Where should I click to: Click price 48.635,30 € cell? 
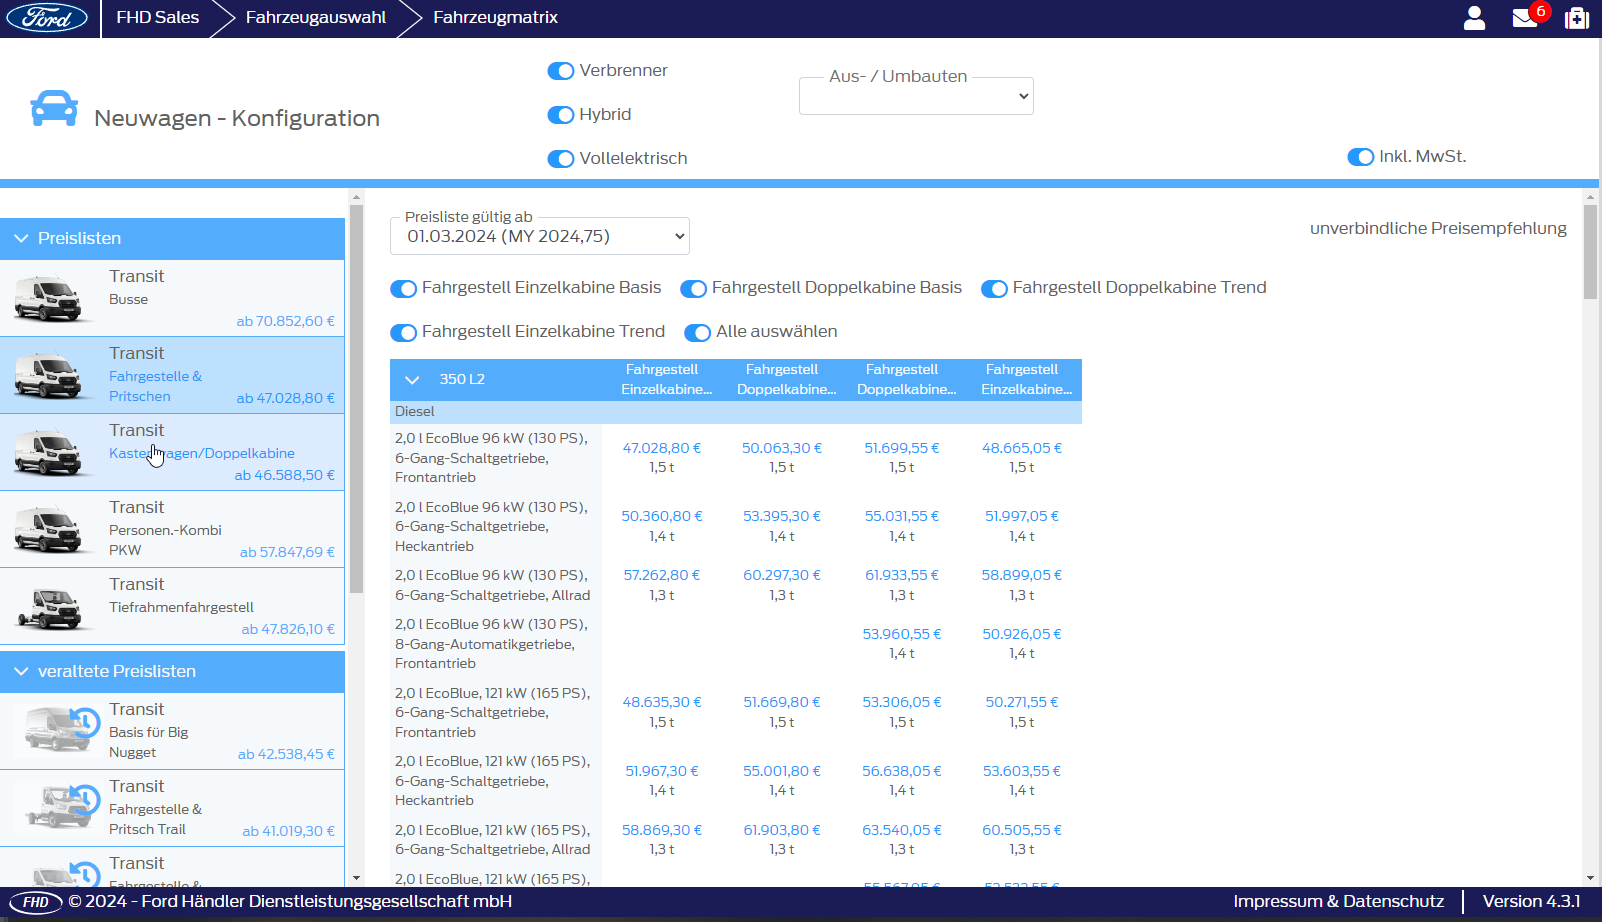point(662,702)
